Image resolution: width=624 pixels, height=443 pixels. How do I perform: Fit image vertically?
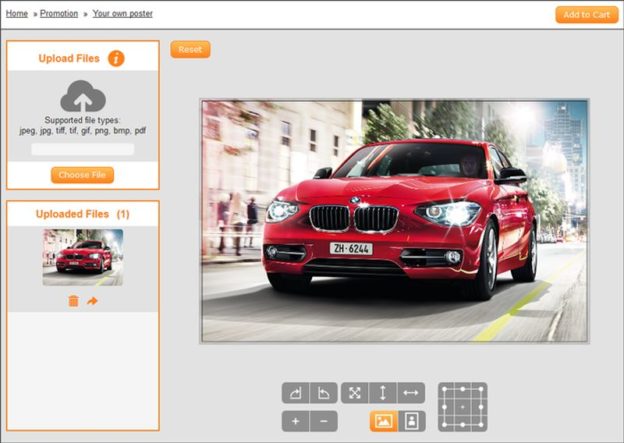[383, 393]
